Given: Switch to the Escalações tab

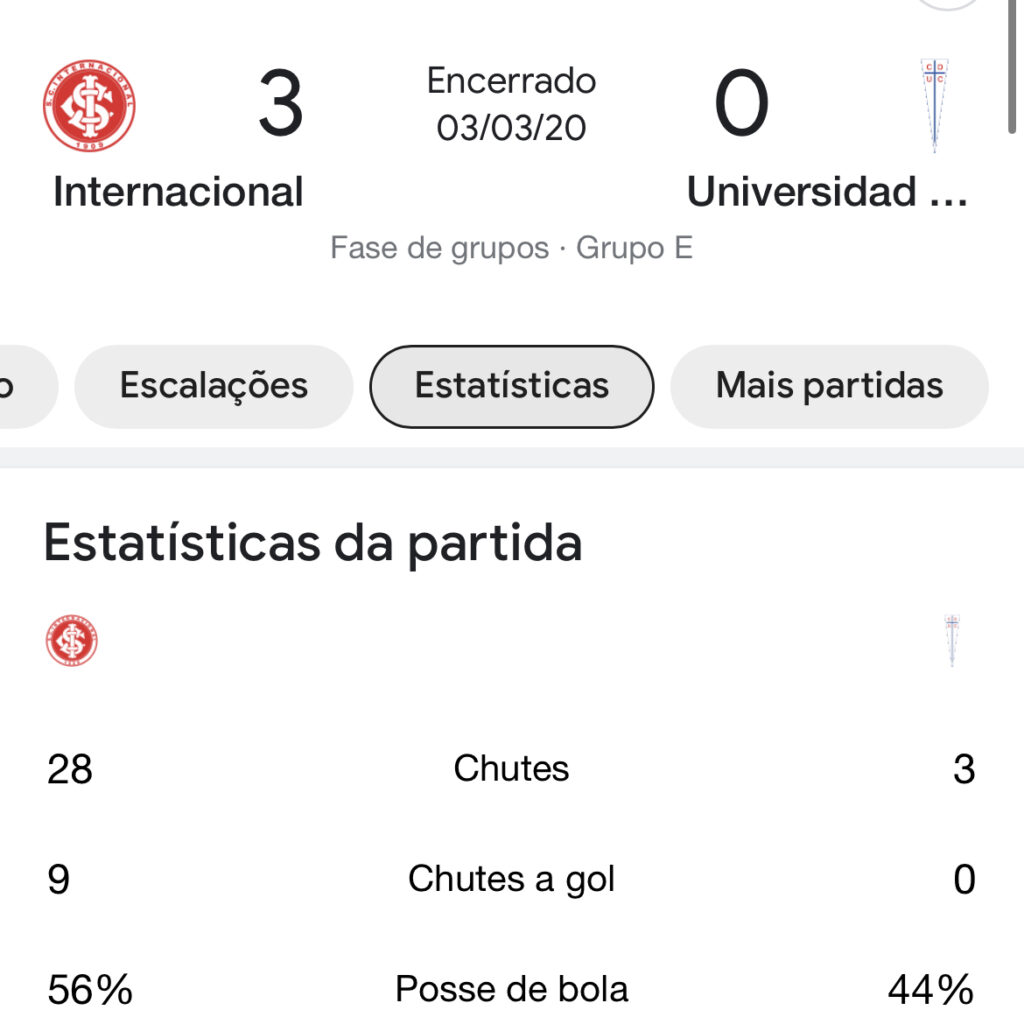Looking at the screenshot, I should pyautogui.click(x=214, y=386).
